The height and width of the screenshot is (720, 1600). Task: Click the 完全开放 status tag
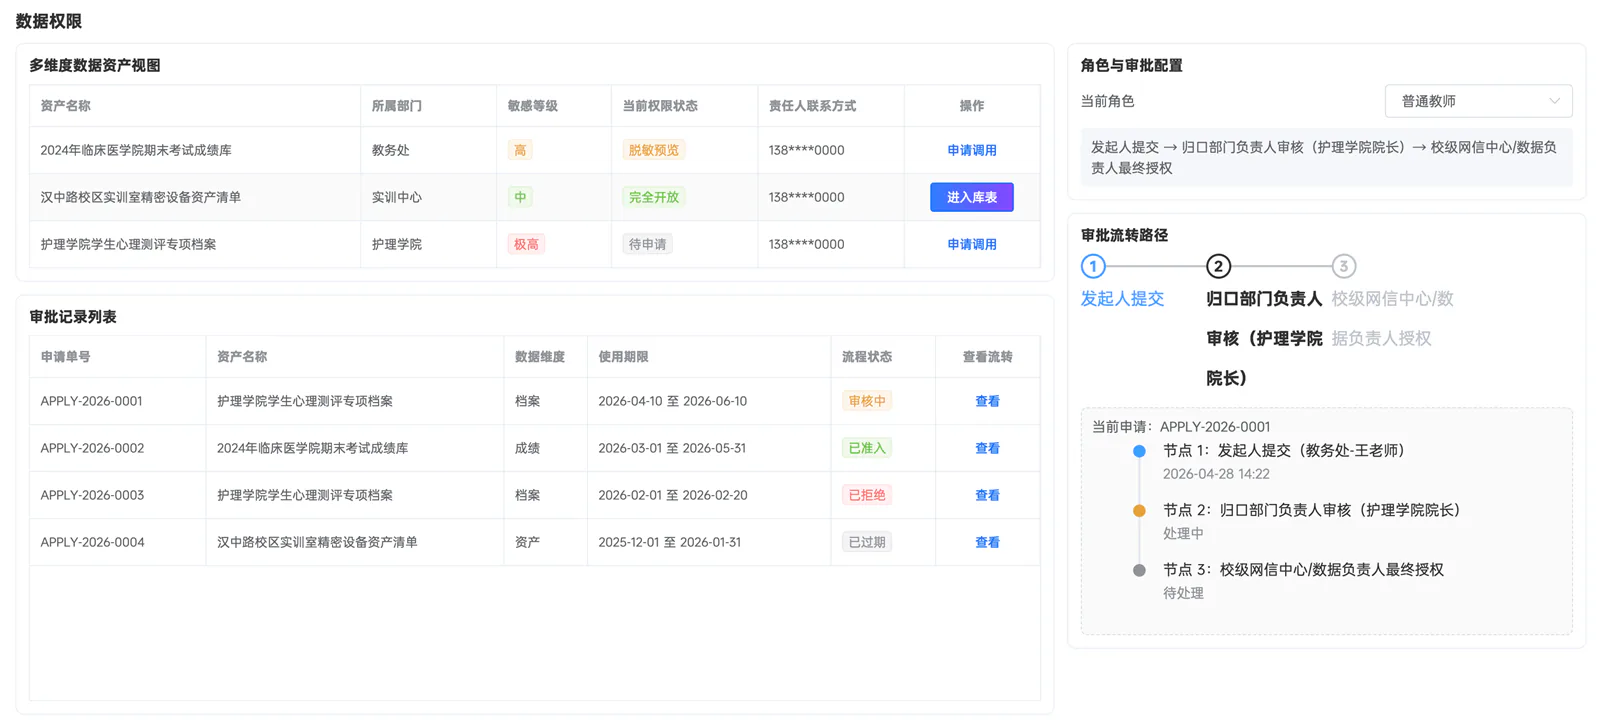(654, 197)
